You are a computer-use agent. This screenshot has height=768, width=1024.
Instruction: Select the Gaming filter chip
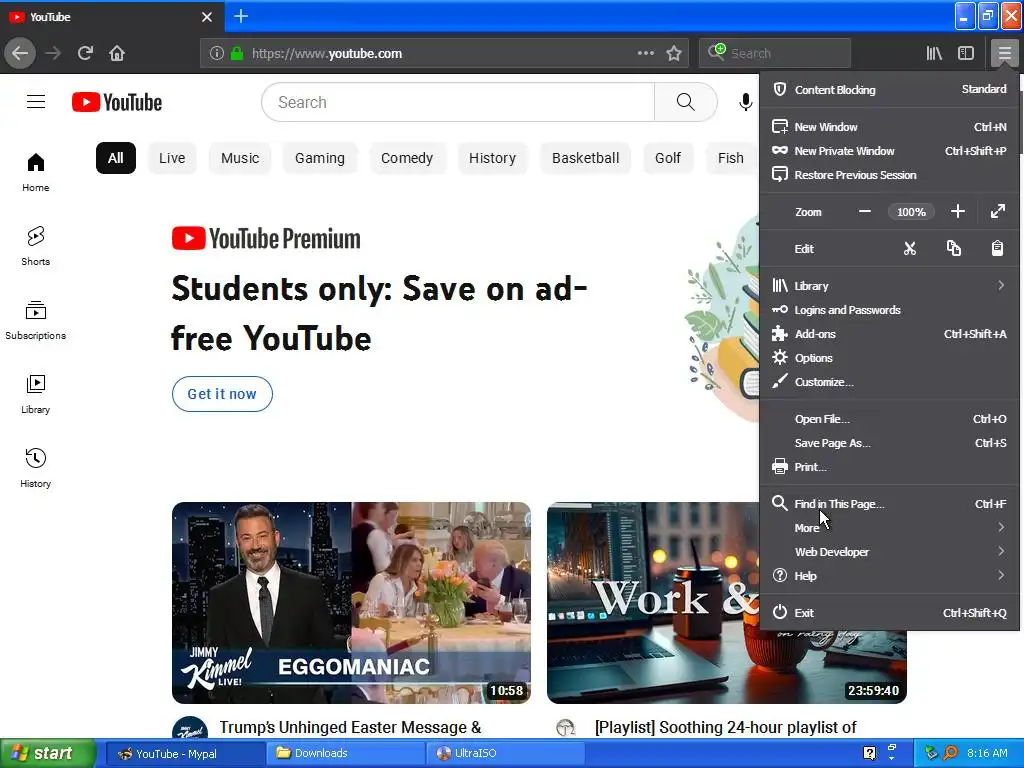tap(319, 158)
